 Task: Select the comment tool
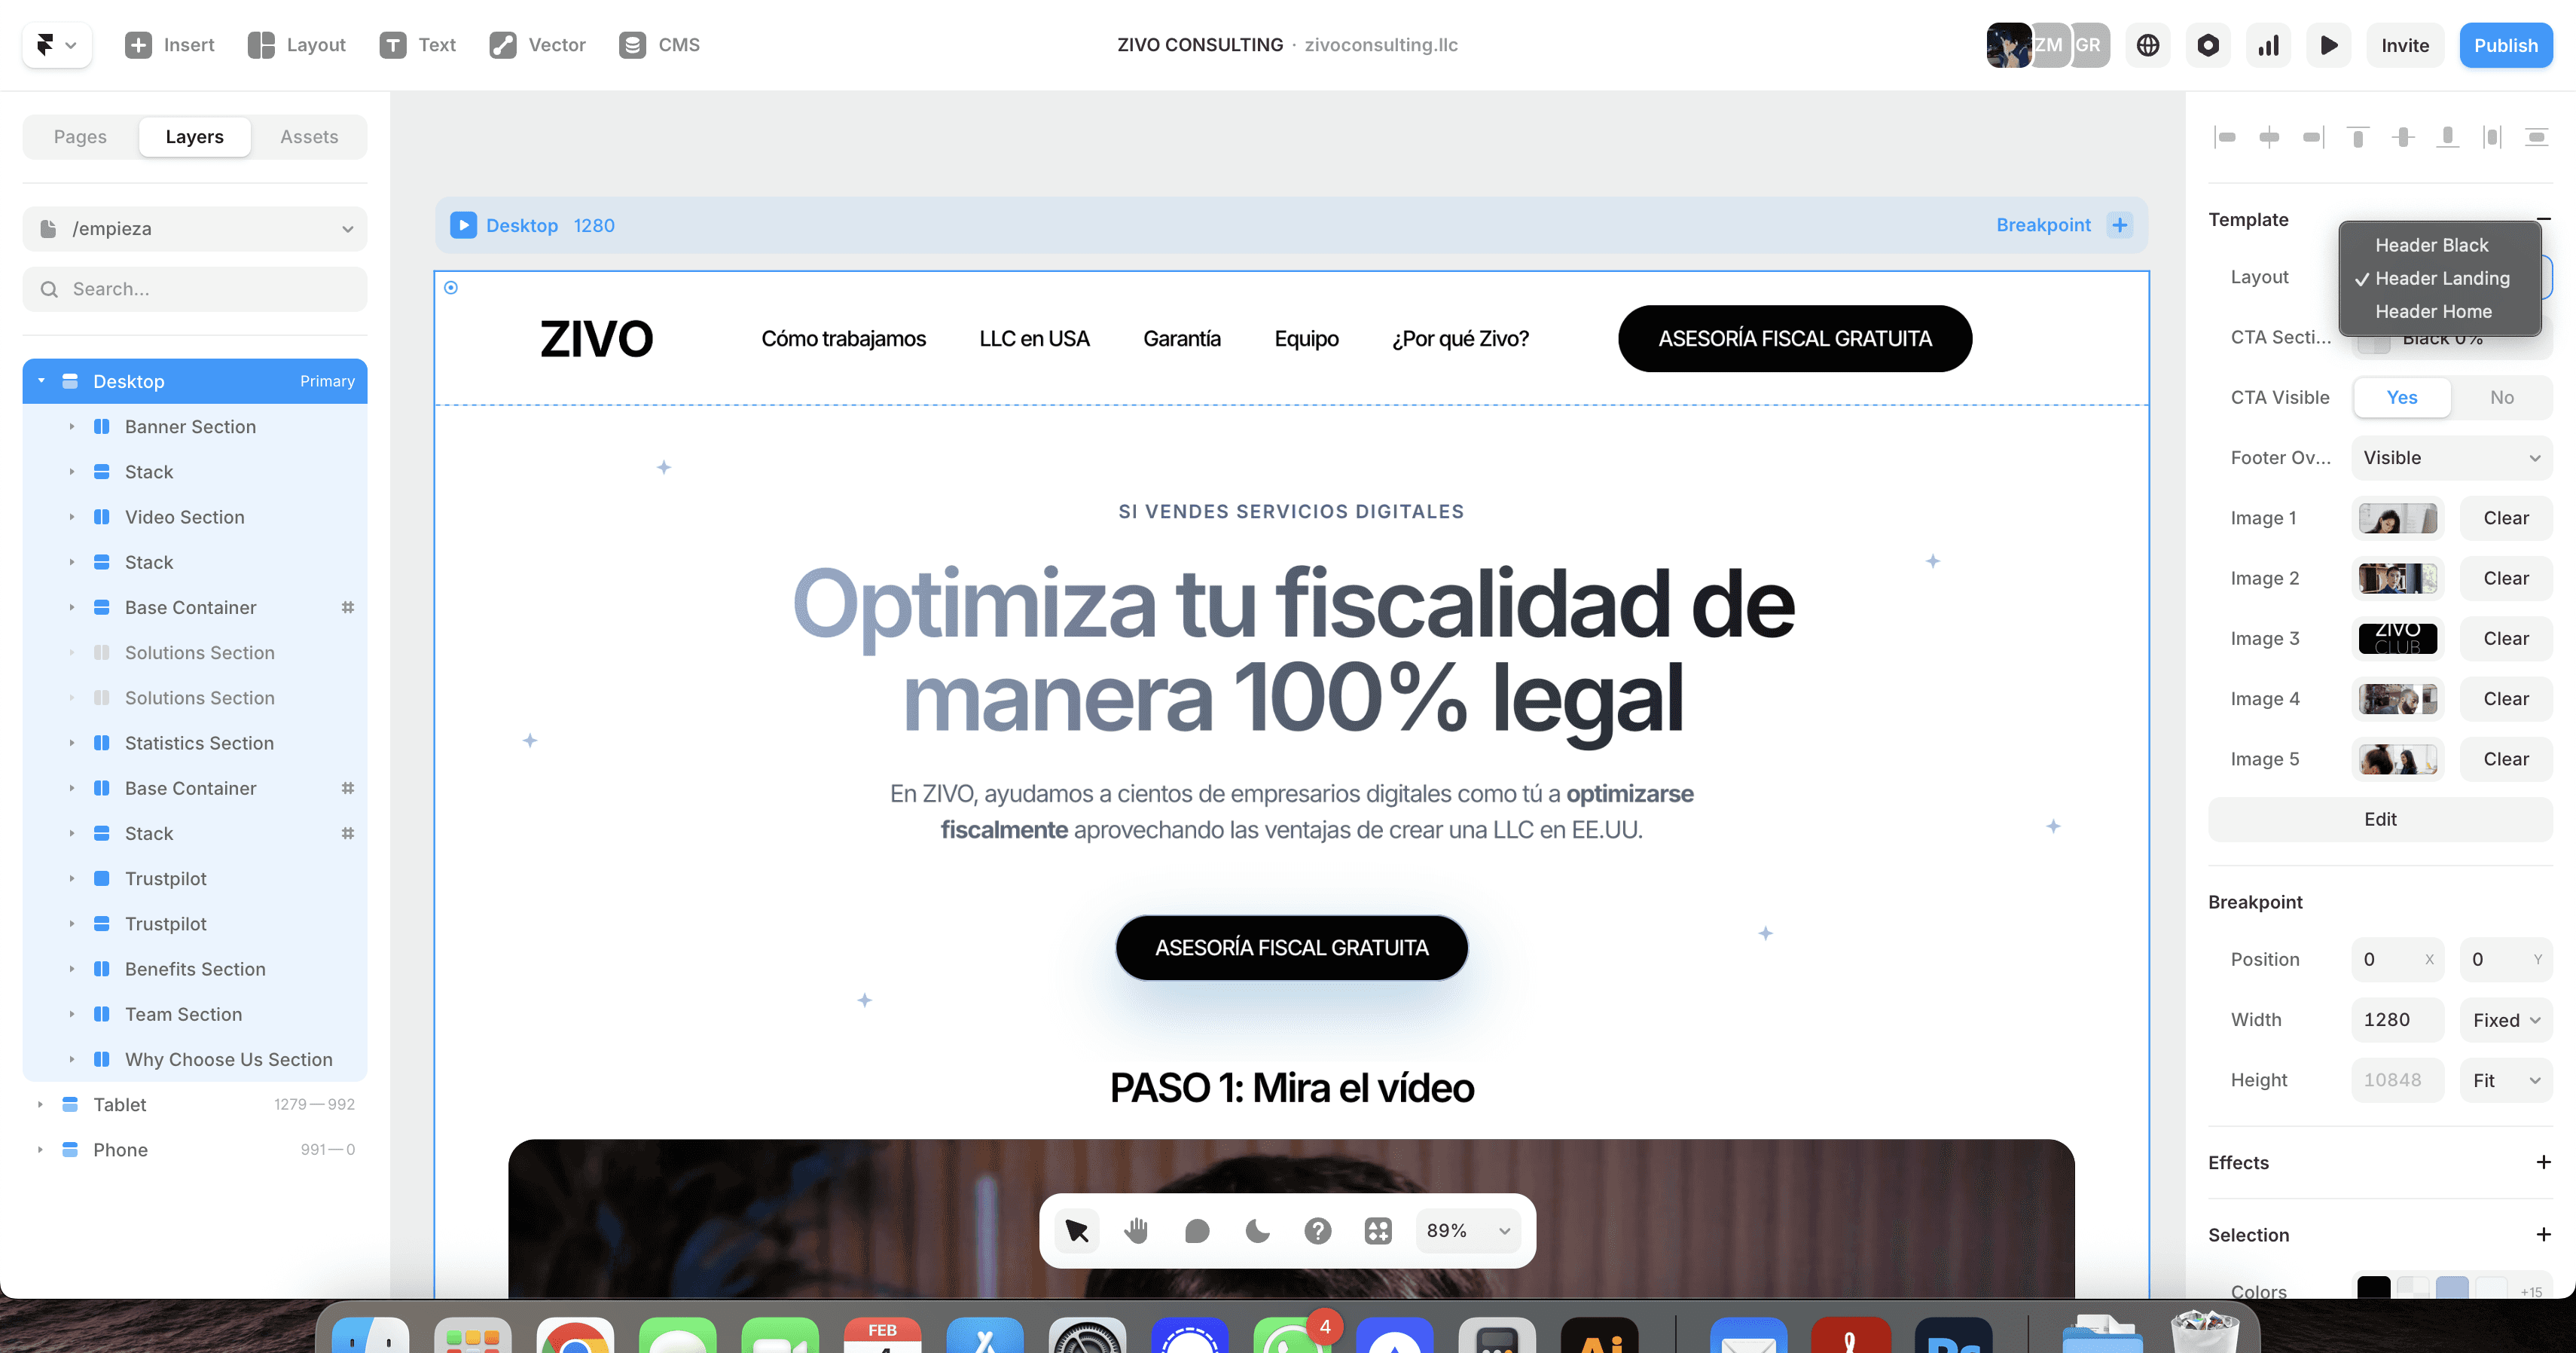(x=1196, y=1230)
